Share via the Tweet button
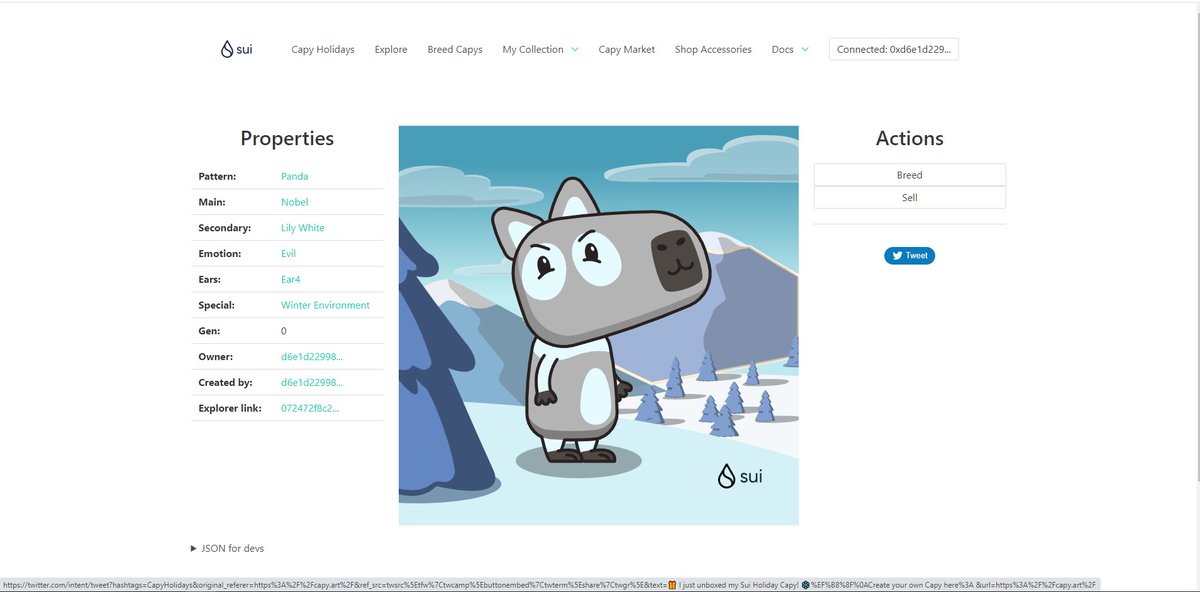 [909, 256]
